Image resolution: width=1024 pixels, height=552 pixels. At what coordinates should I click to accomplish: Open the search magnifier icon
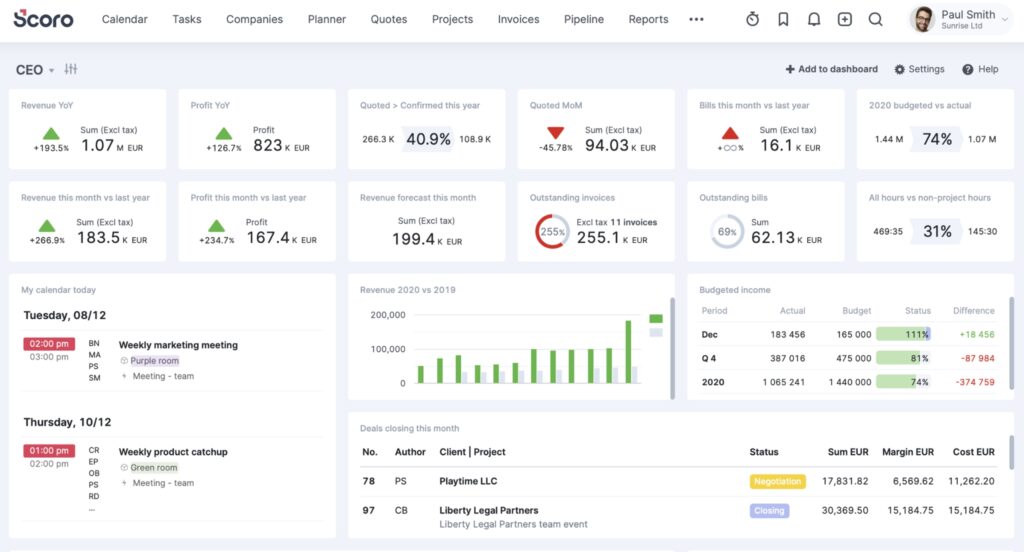[x=875, y=19]
